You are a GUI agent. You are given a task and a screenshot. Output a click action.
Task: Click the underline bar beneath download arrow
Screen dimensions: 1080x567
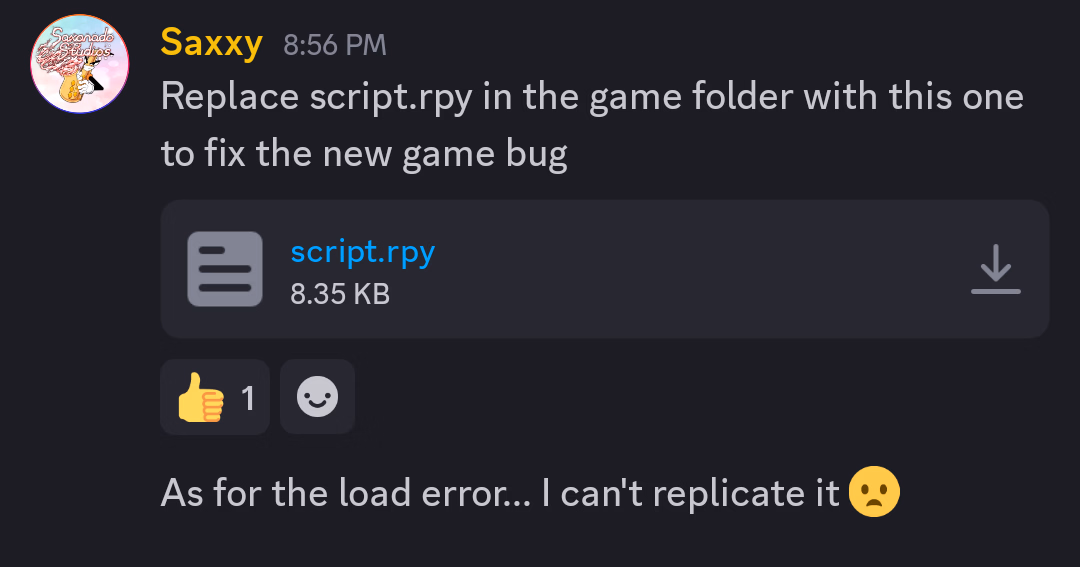point(995,291)
